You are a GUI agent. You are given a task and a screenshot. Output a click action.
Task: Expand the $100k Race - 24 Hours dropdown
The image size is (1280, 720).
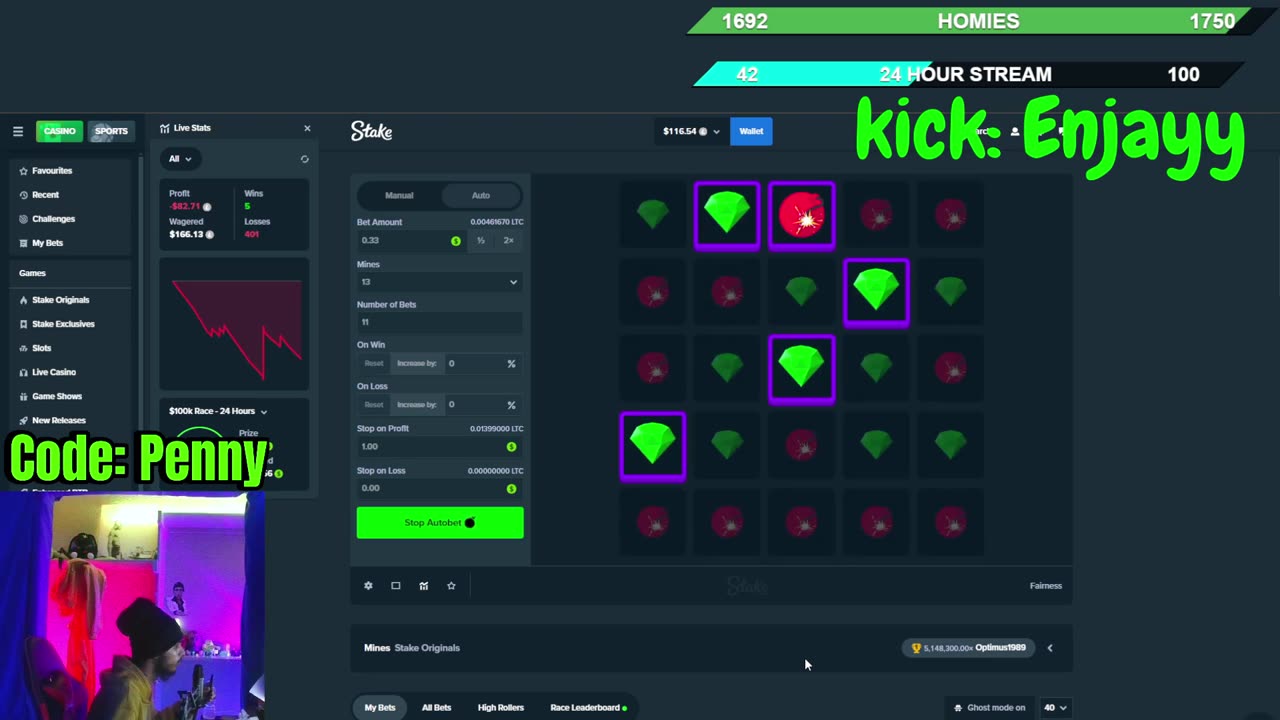tap(218, 411)
